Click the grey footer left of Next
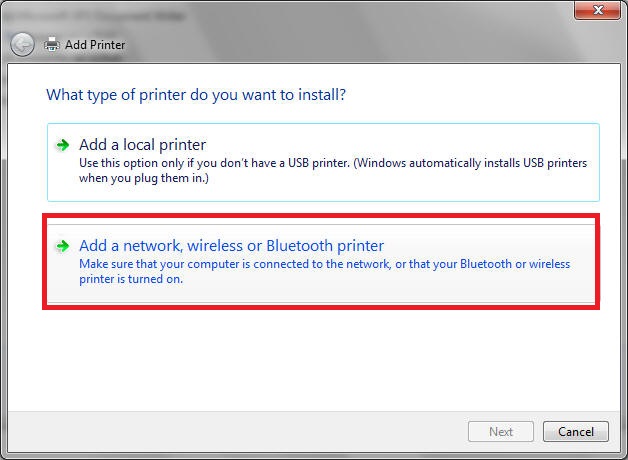 [236, 432]
